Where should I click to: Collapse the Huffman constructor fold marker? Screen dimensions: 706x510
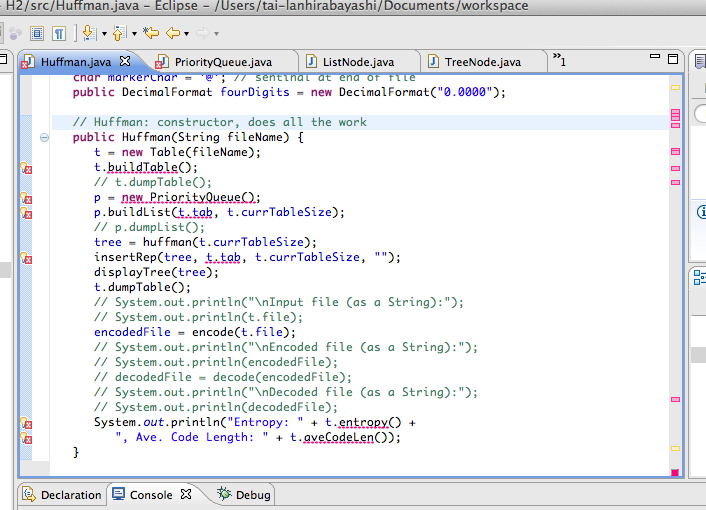[44, 137]
